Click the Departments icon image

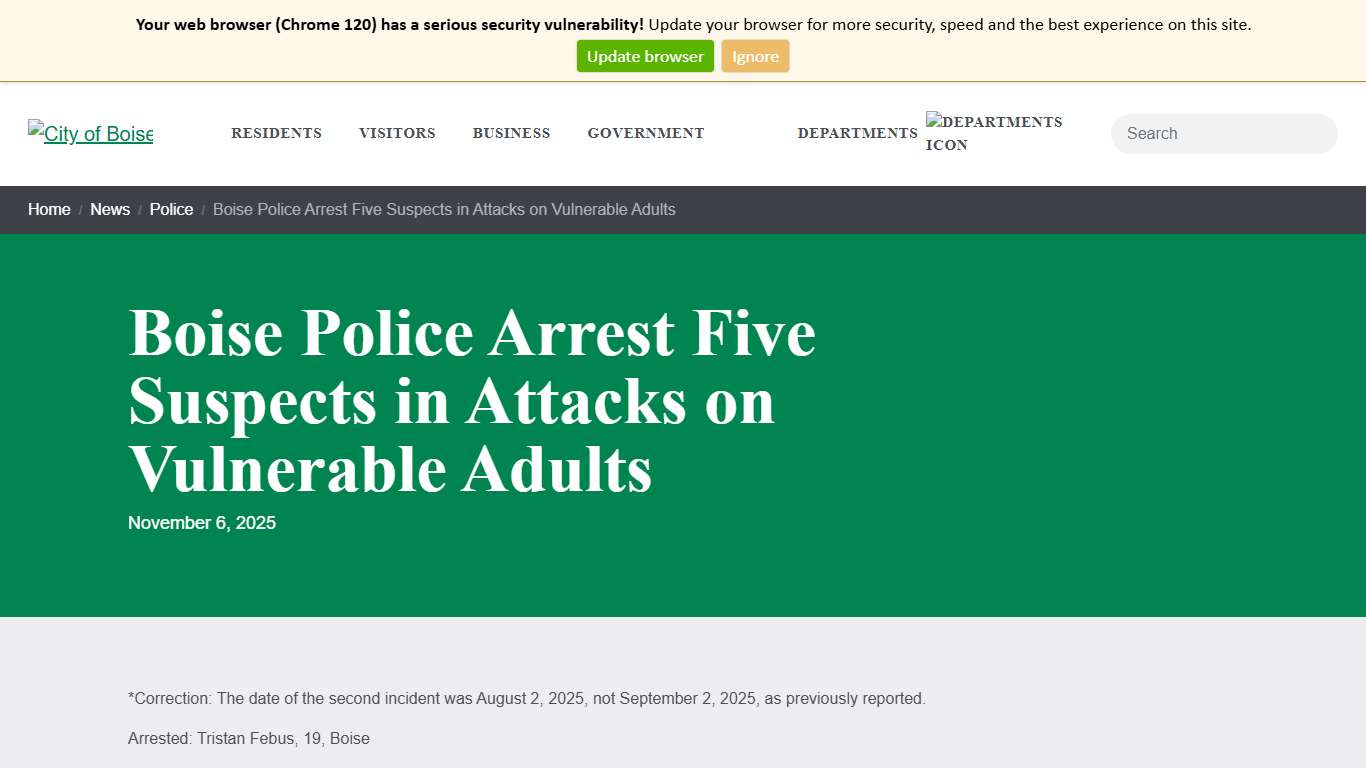click(x=994, y=132)
